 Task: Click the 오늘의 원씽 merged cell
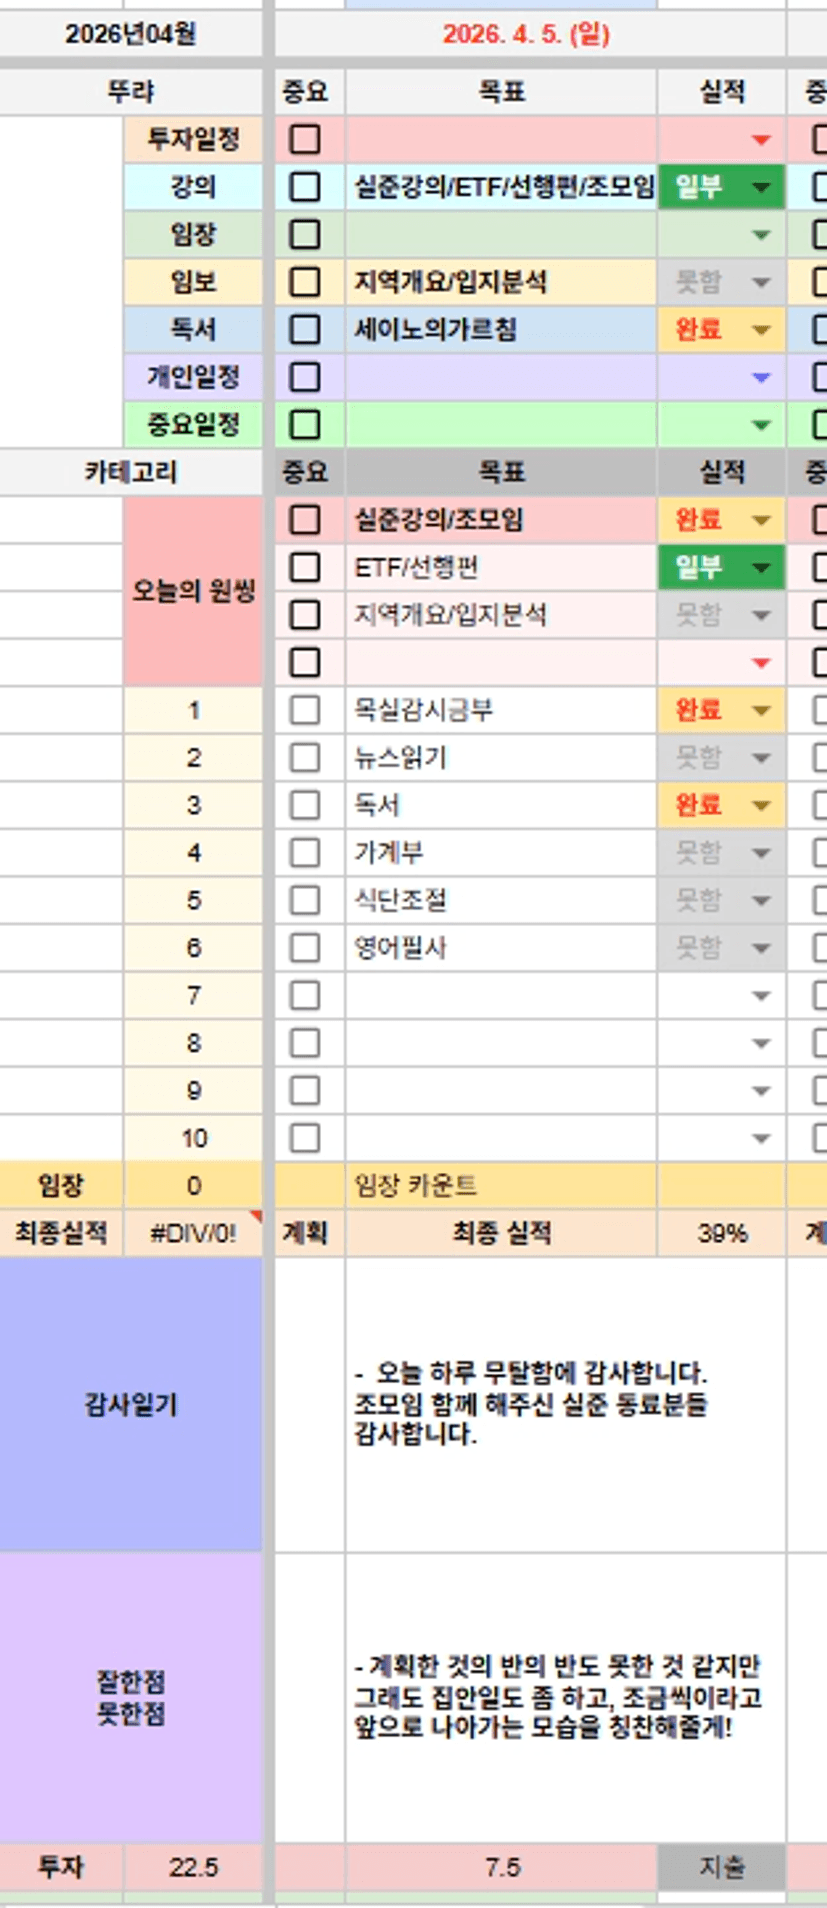click(194, 591)
